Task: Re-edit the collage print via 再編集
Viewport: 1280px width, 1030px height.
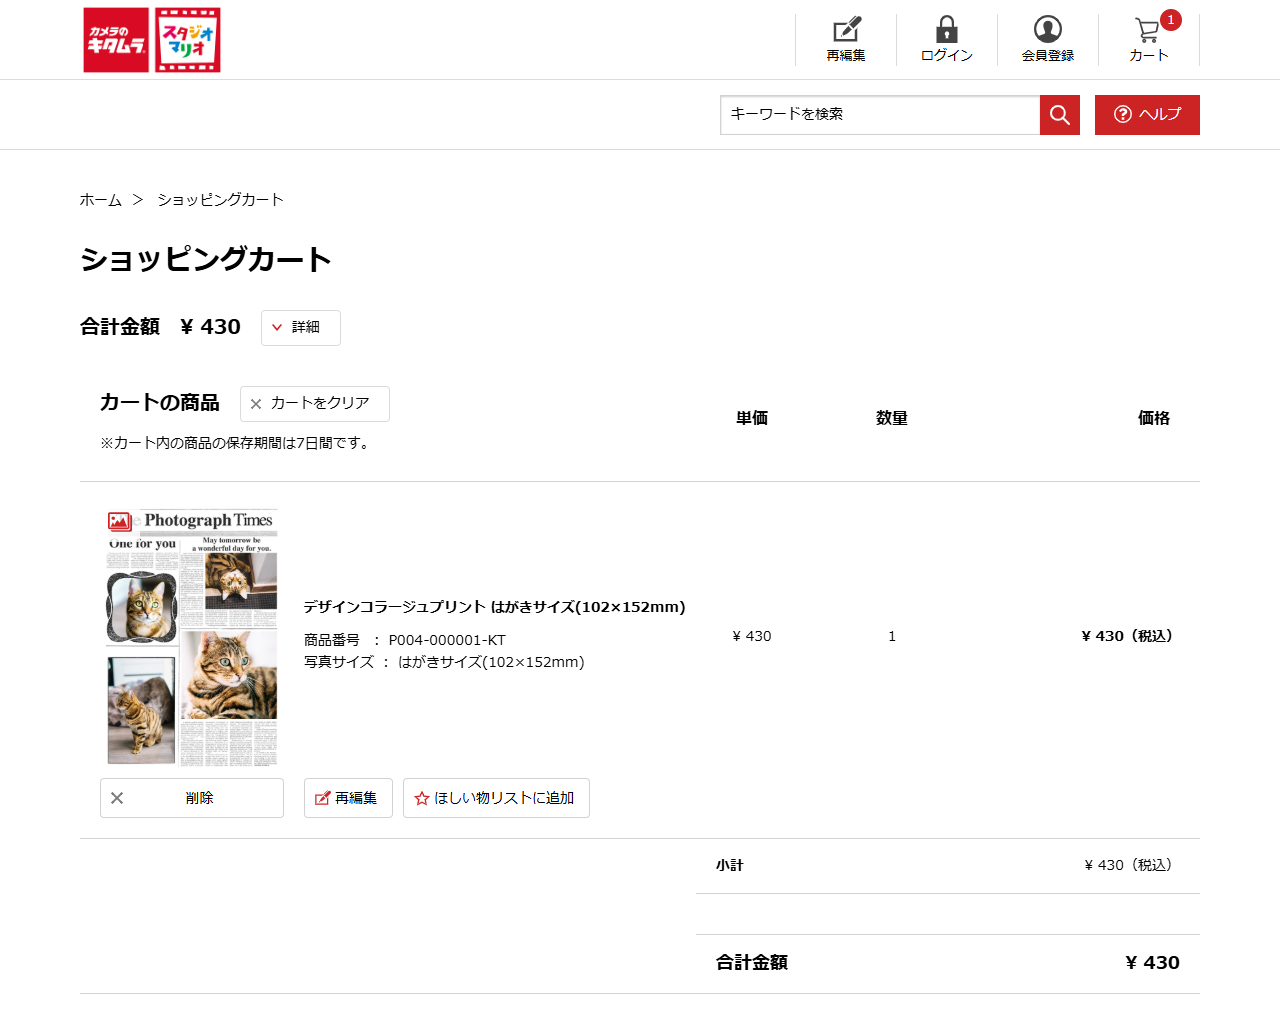Action: (x=348, y=798)
